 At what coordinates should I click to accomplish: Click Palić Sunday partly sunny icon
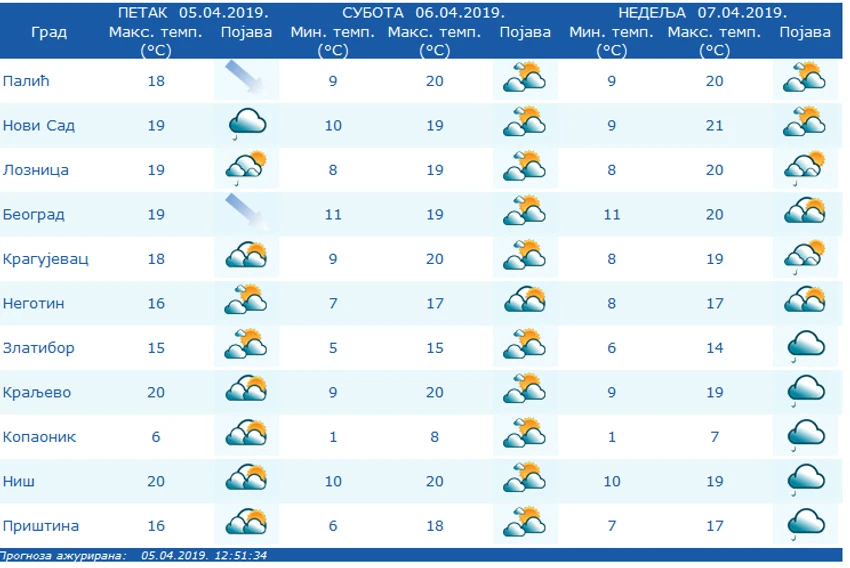tap(804, 78)
